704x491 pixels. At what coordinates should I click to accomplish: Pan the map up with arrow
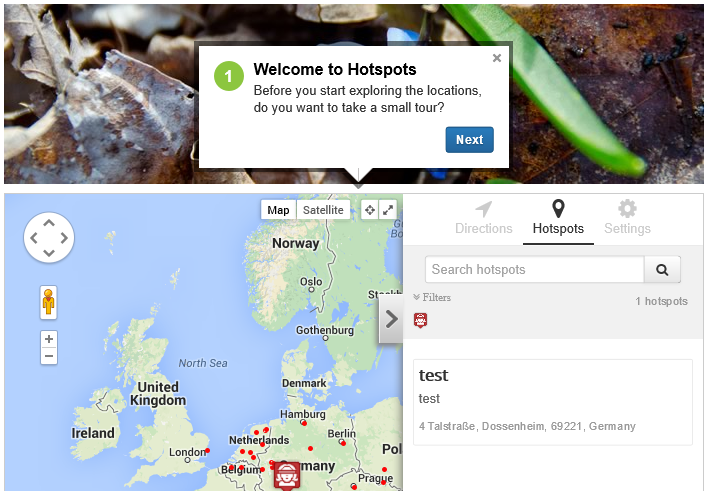click(49, 223)
